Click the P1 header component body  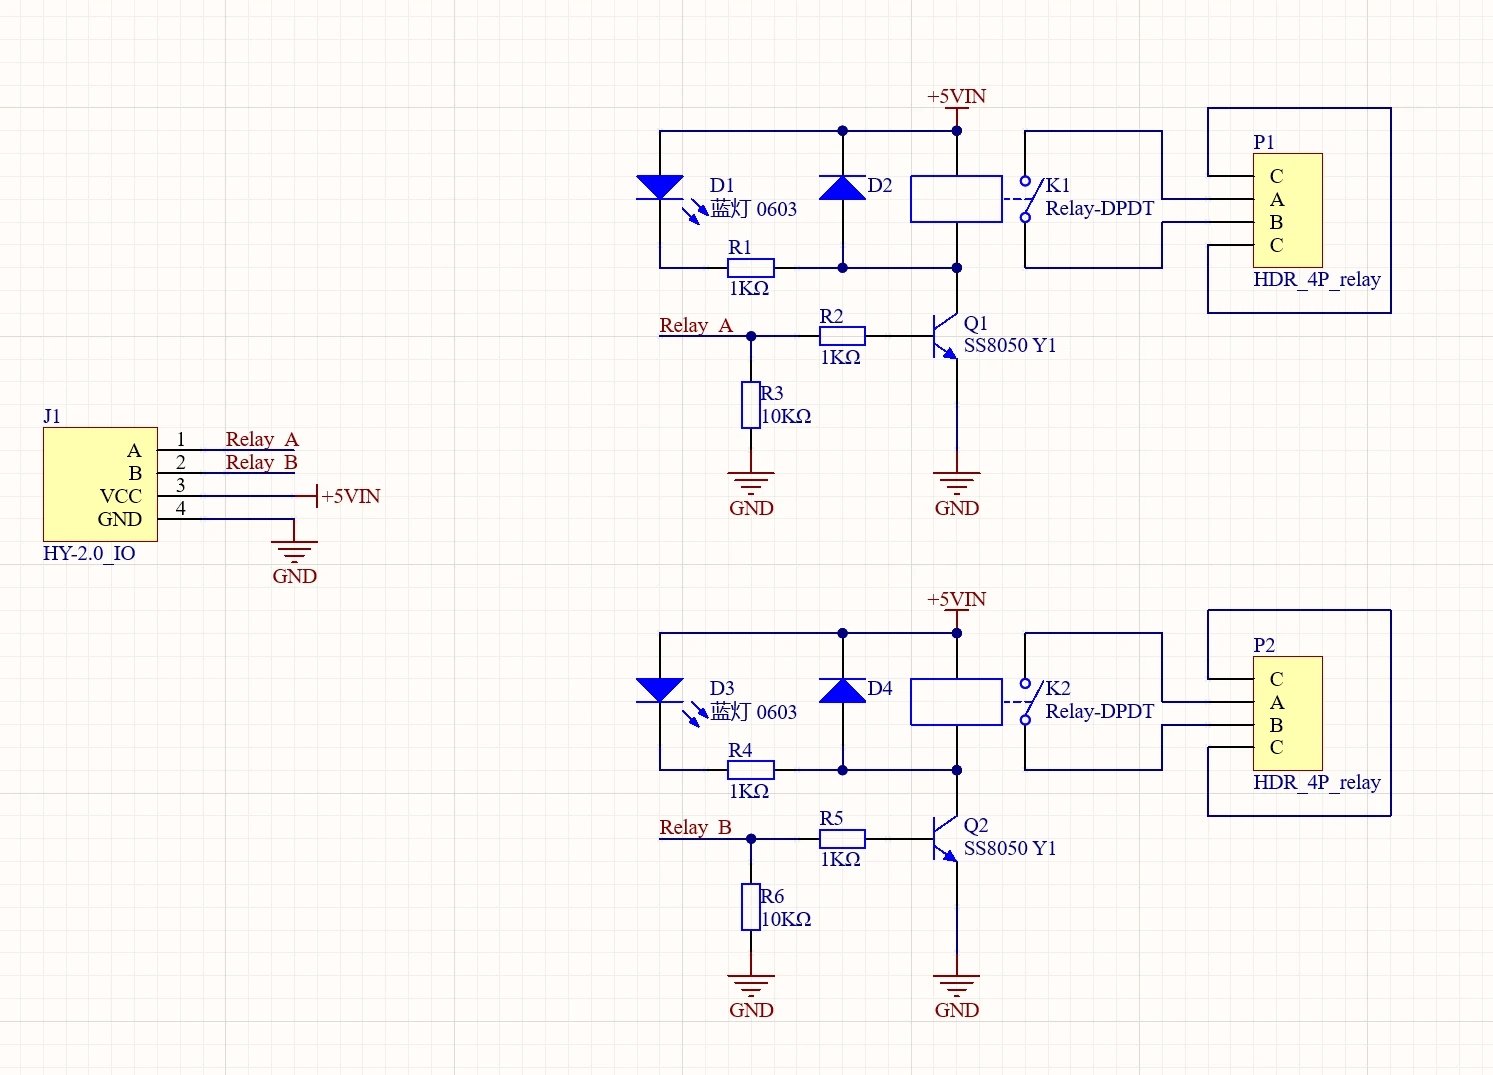tap(1288, 211)
